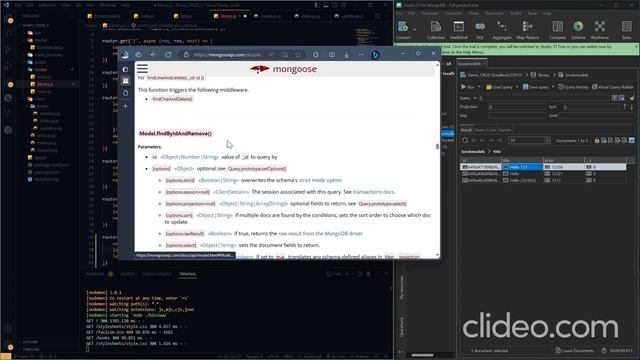Open Query history in Studio 3T

573,87
